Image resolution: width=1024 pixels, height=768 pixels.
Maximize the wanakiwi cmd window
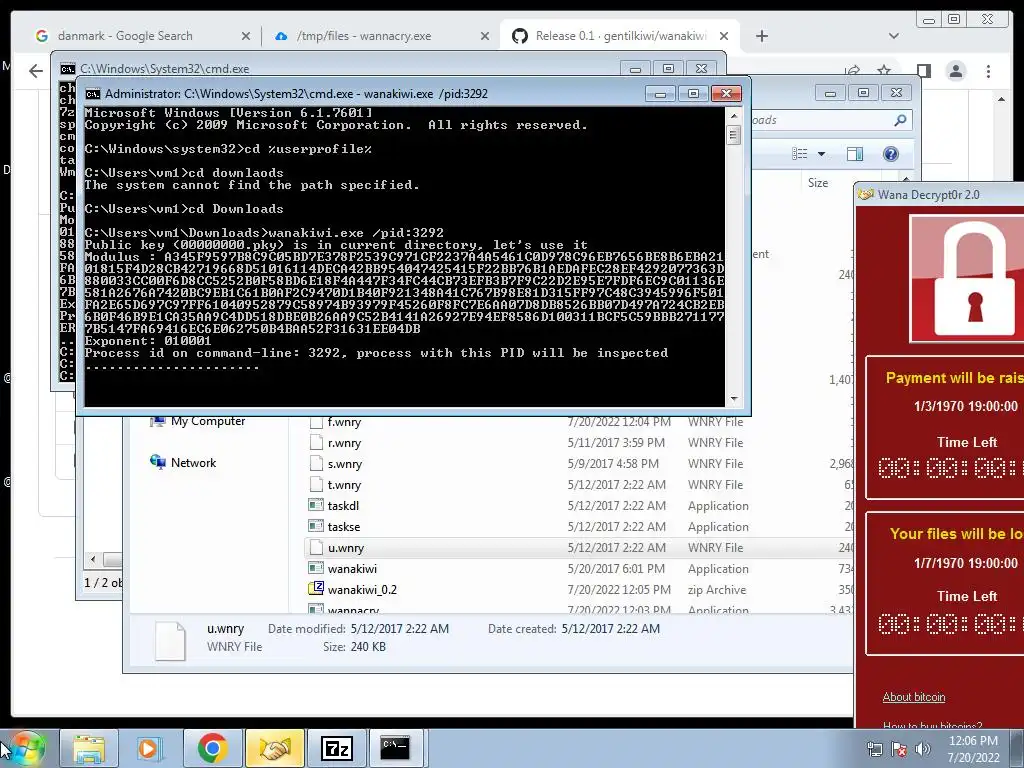(693, 94)
